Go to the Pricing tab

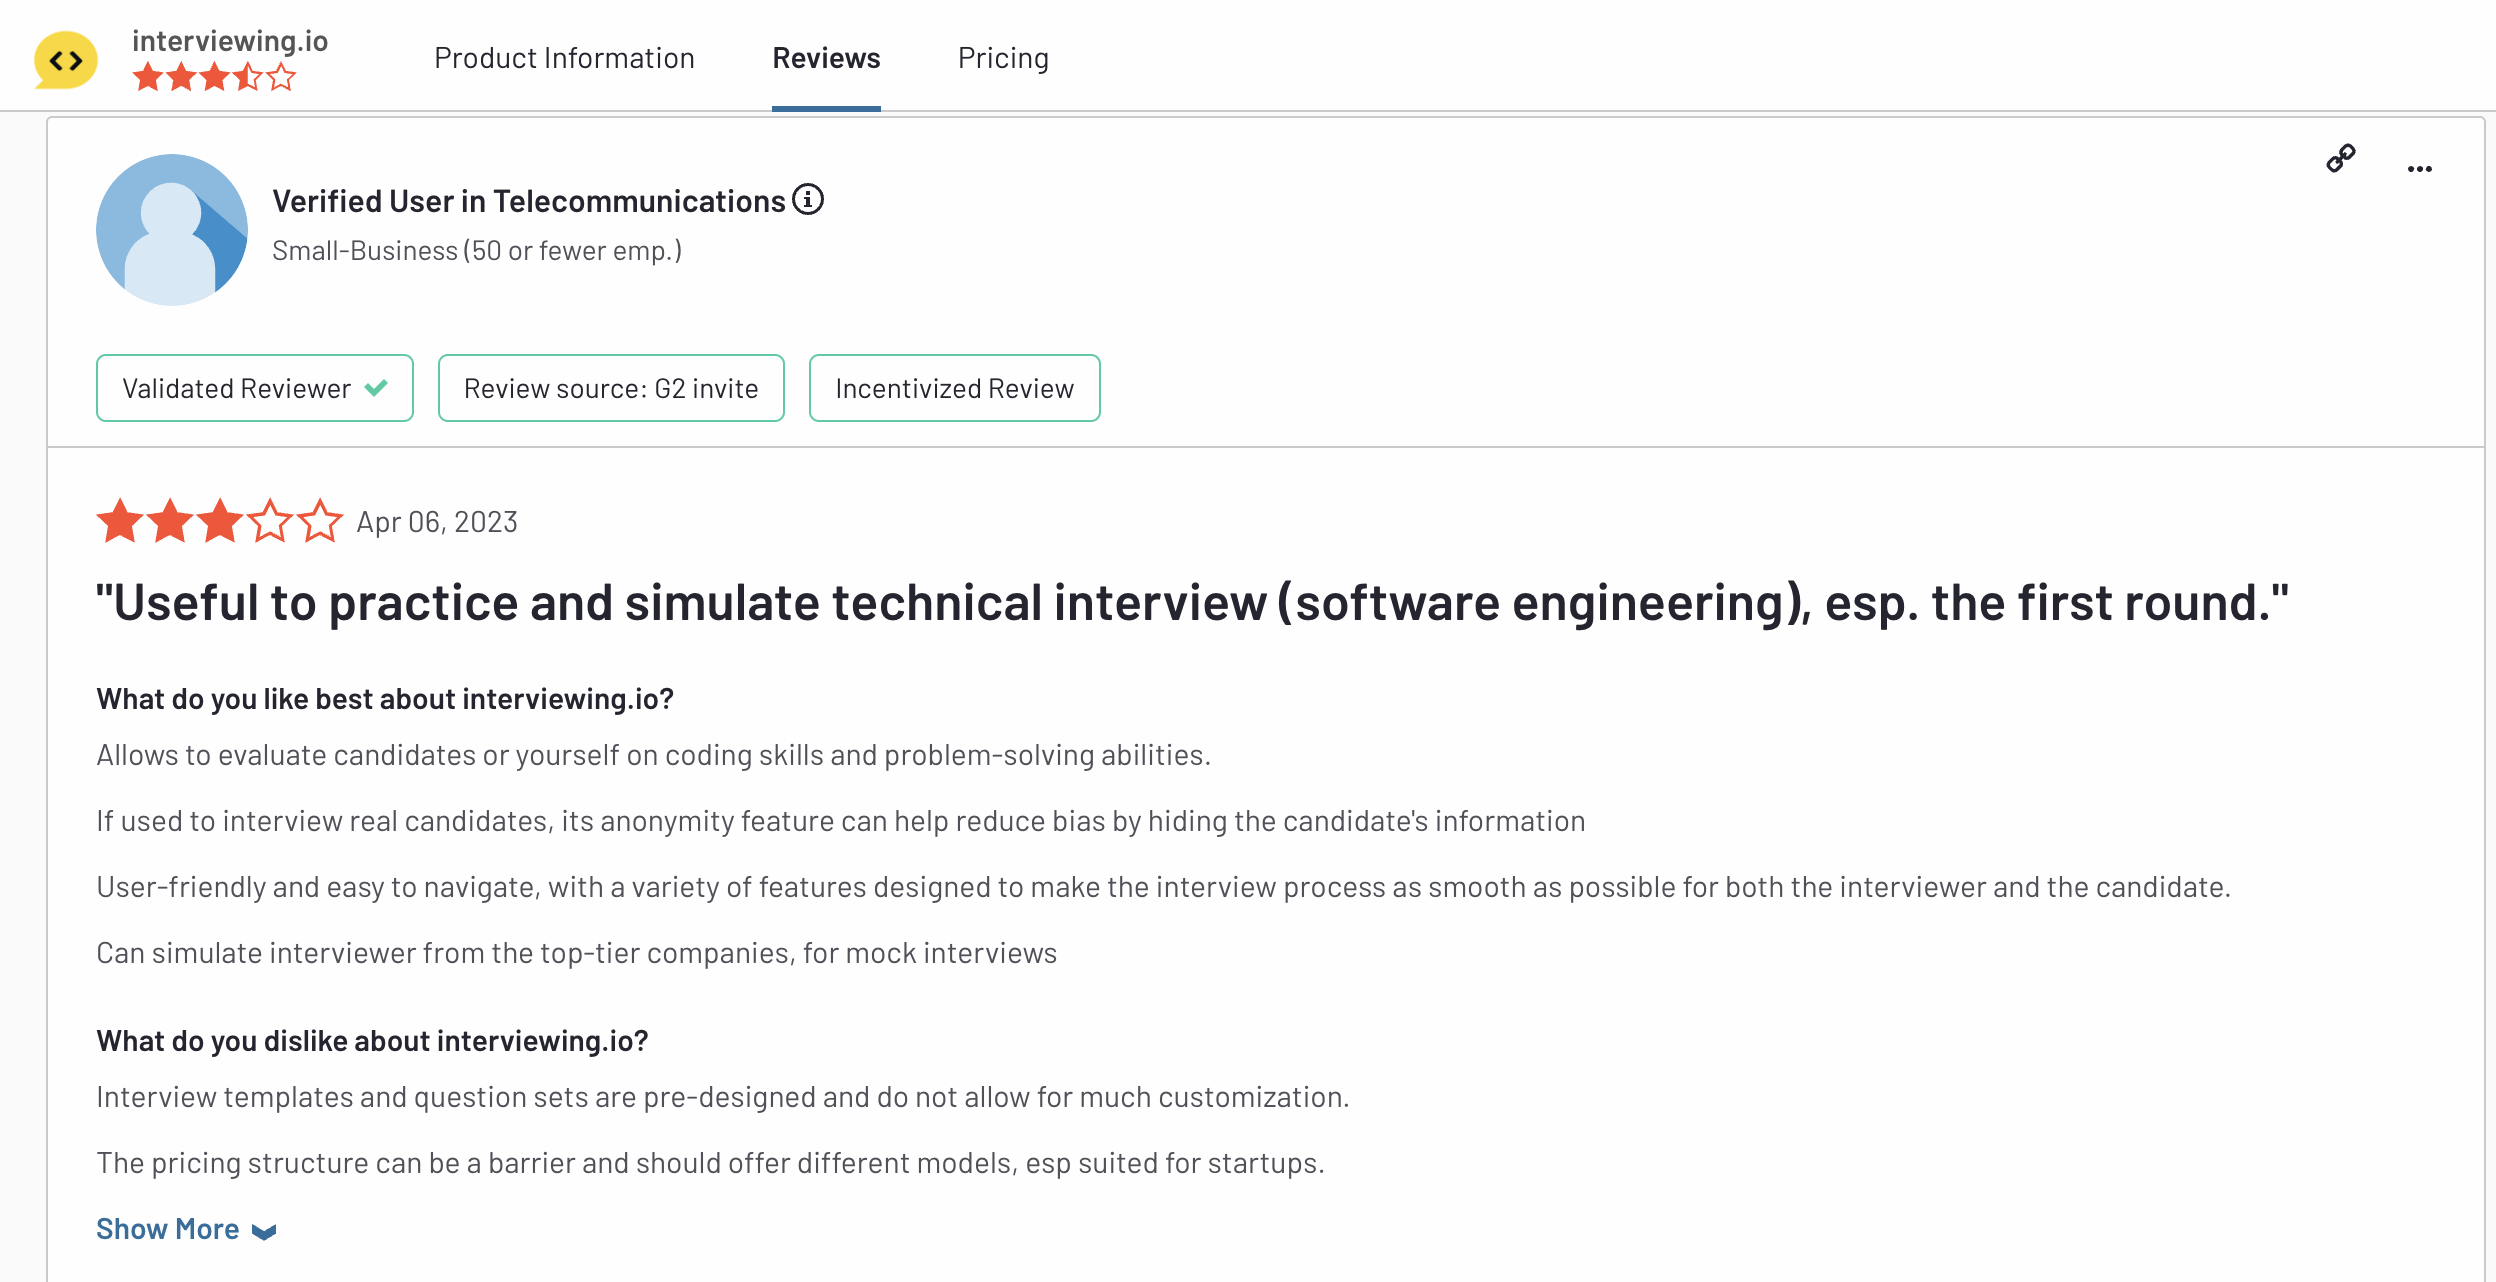(x=1003, y=58)
